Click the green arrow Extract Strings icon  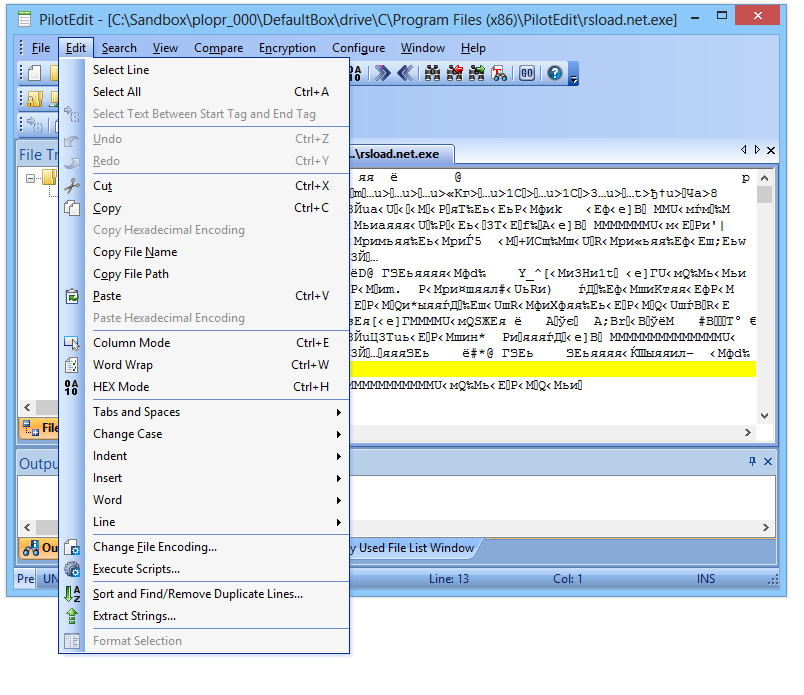(x=72, y=615)
